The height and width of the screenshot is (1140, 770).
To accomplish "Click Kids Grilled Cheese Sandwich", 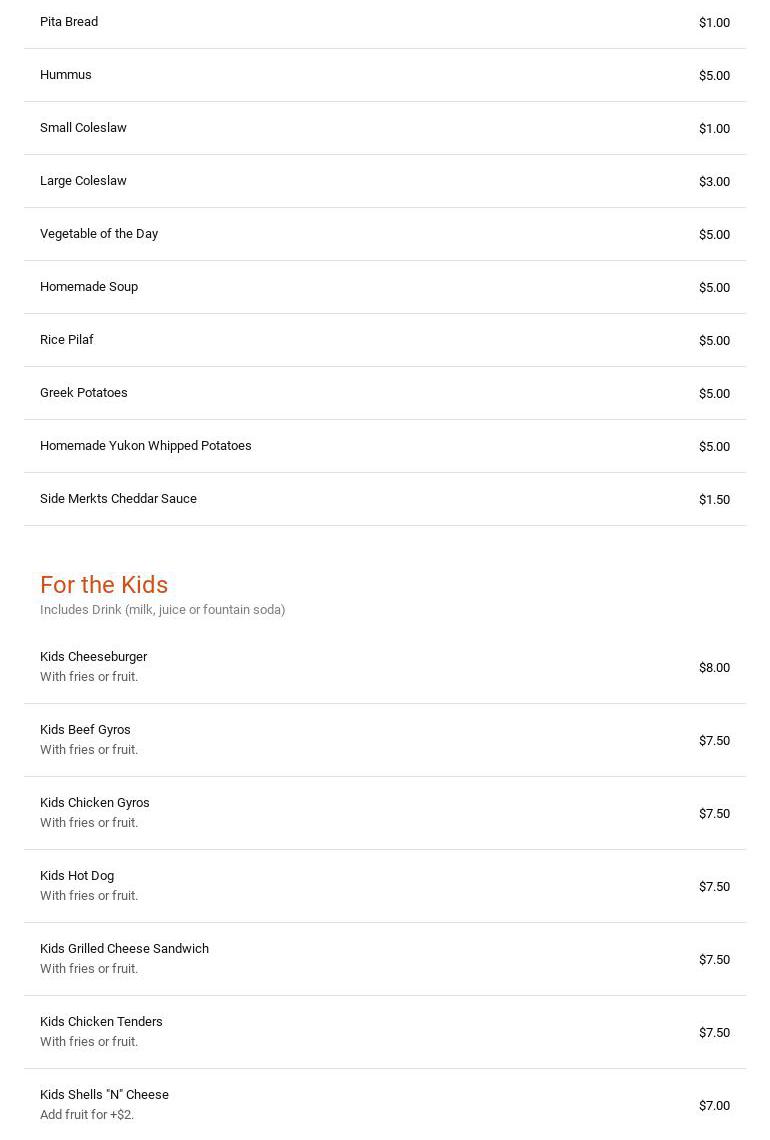I will tap(124, 949).
